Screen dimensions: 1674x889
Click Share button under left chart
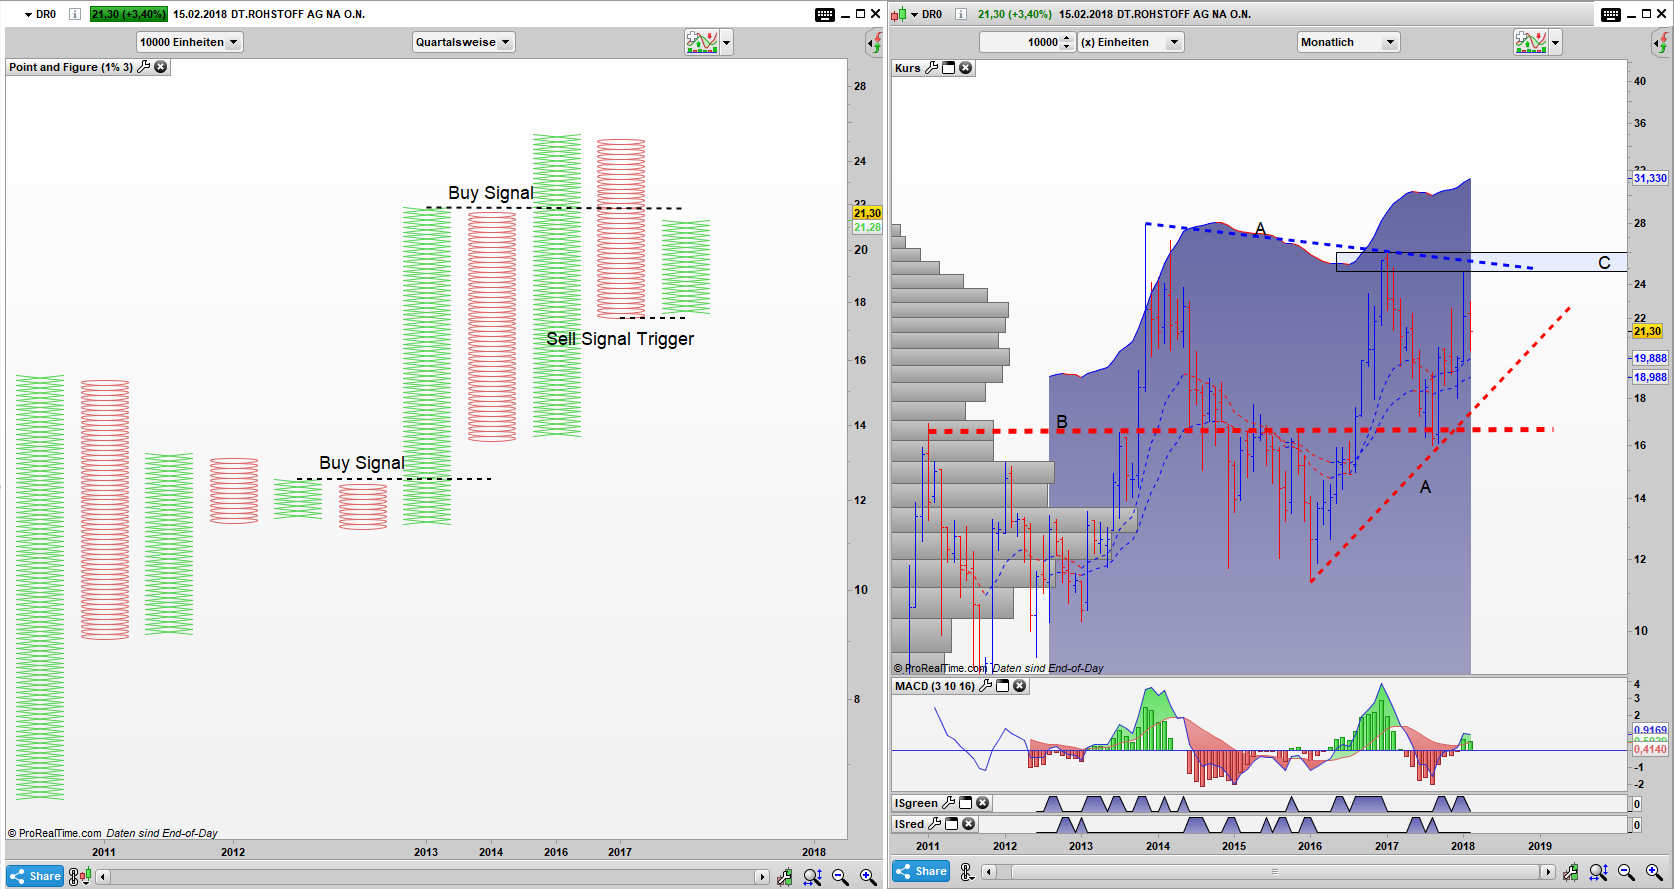click(35, 876)
